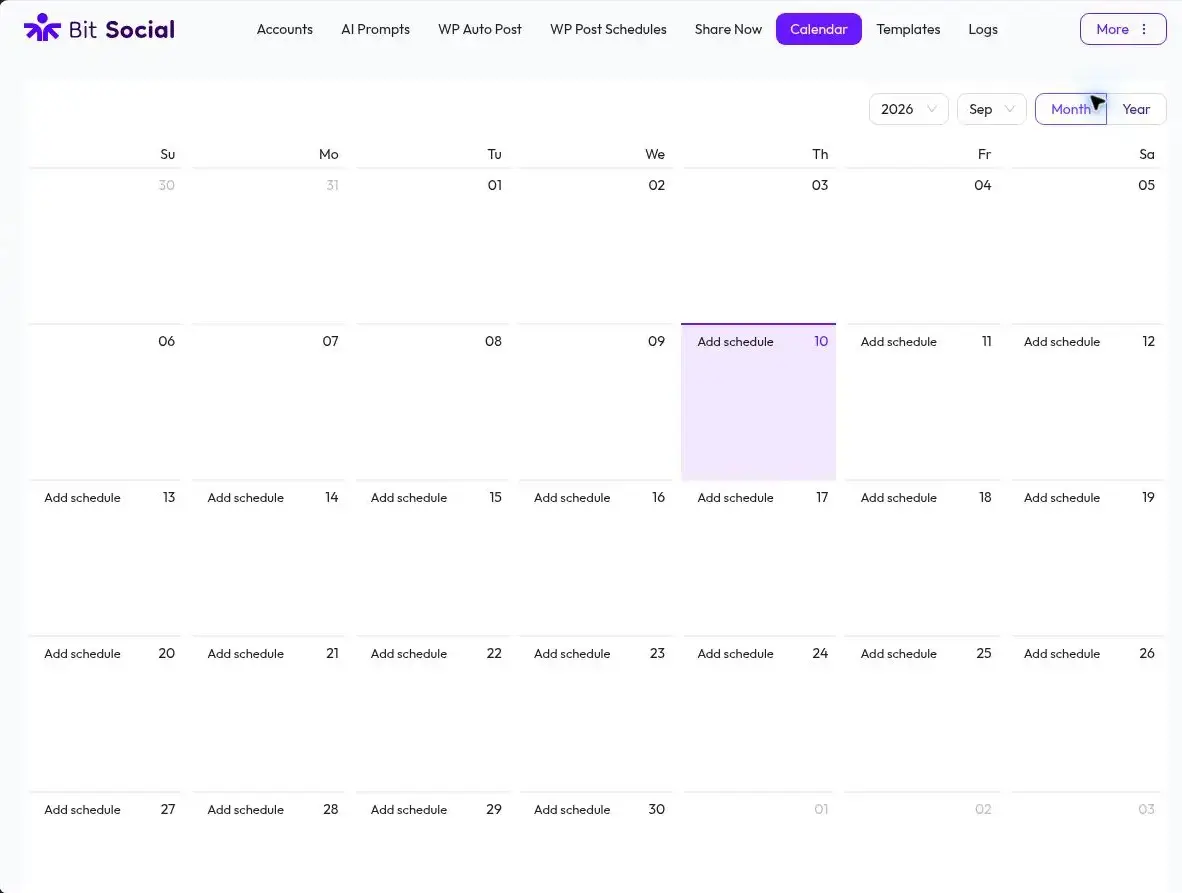This screenshot has height=893, width=1182.
Task: Select date 06 in the calendar
Action: [167, 341]
